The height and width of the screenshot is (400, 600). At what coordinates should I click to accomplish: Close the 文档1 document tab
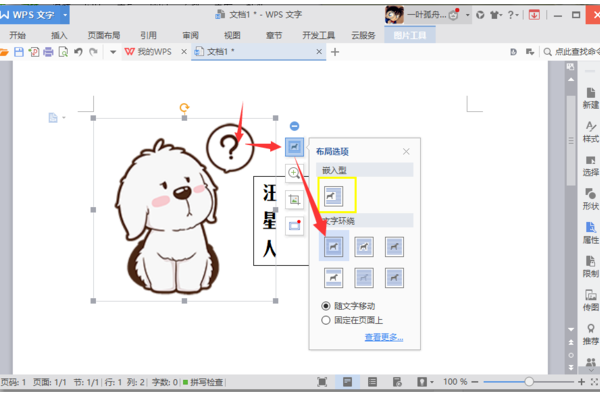pyautogui.click(x=319, y=52)
